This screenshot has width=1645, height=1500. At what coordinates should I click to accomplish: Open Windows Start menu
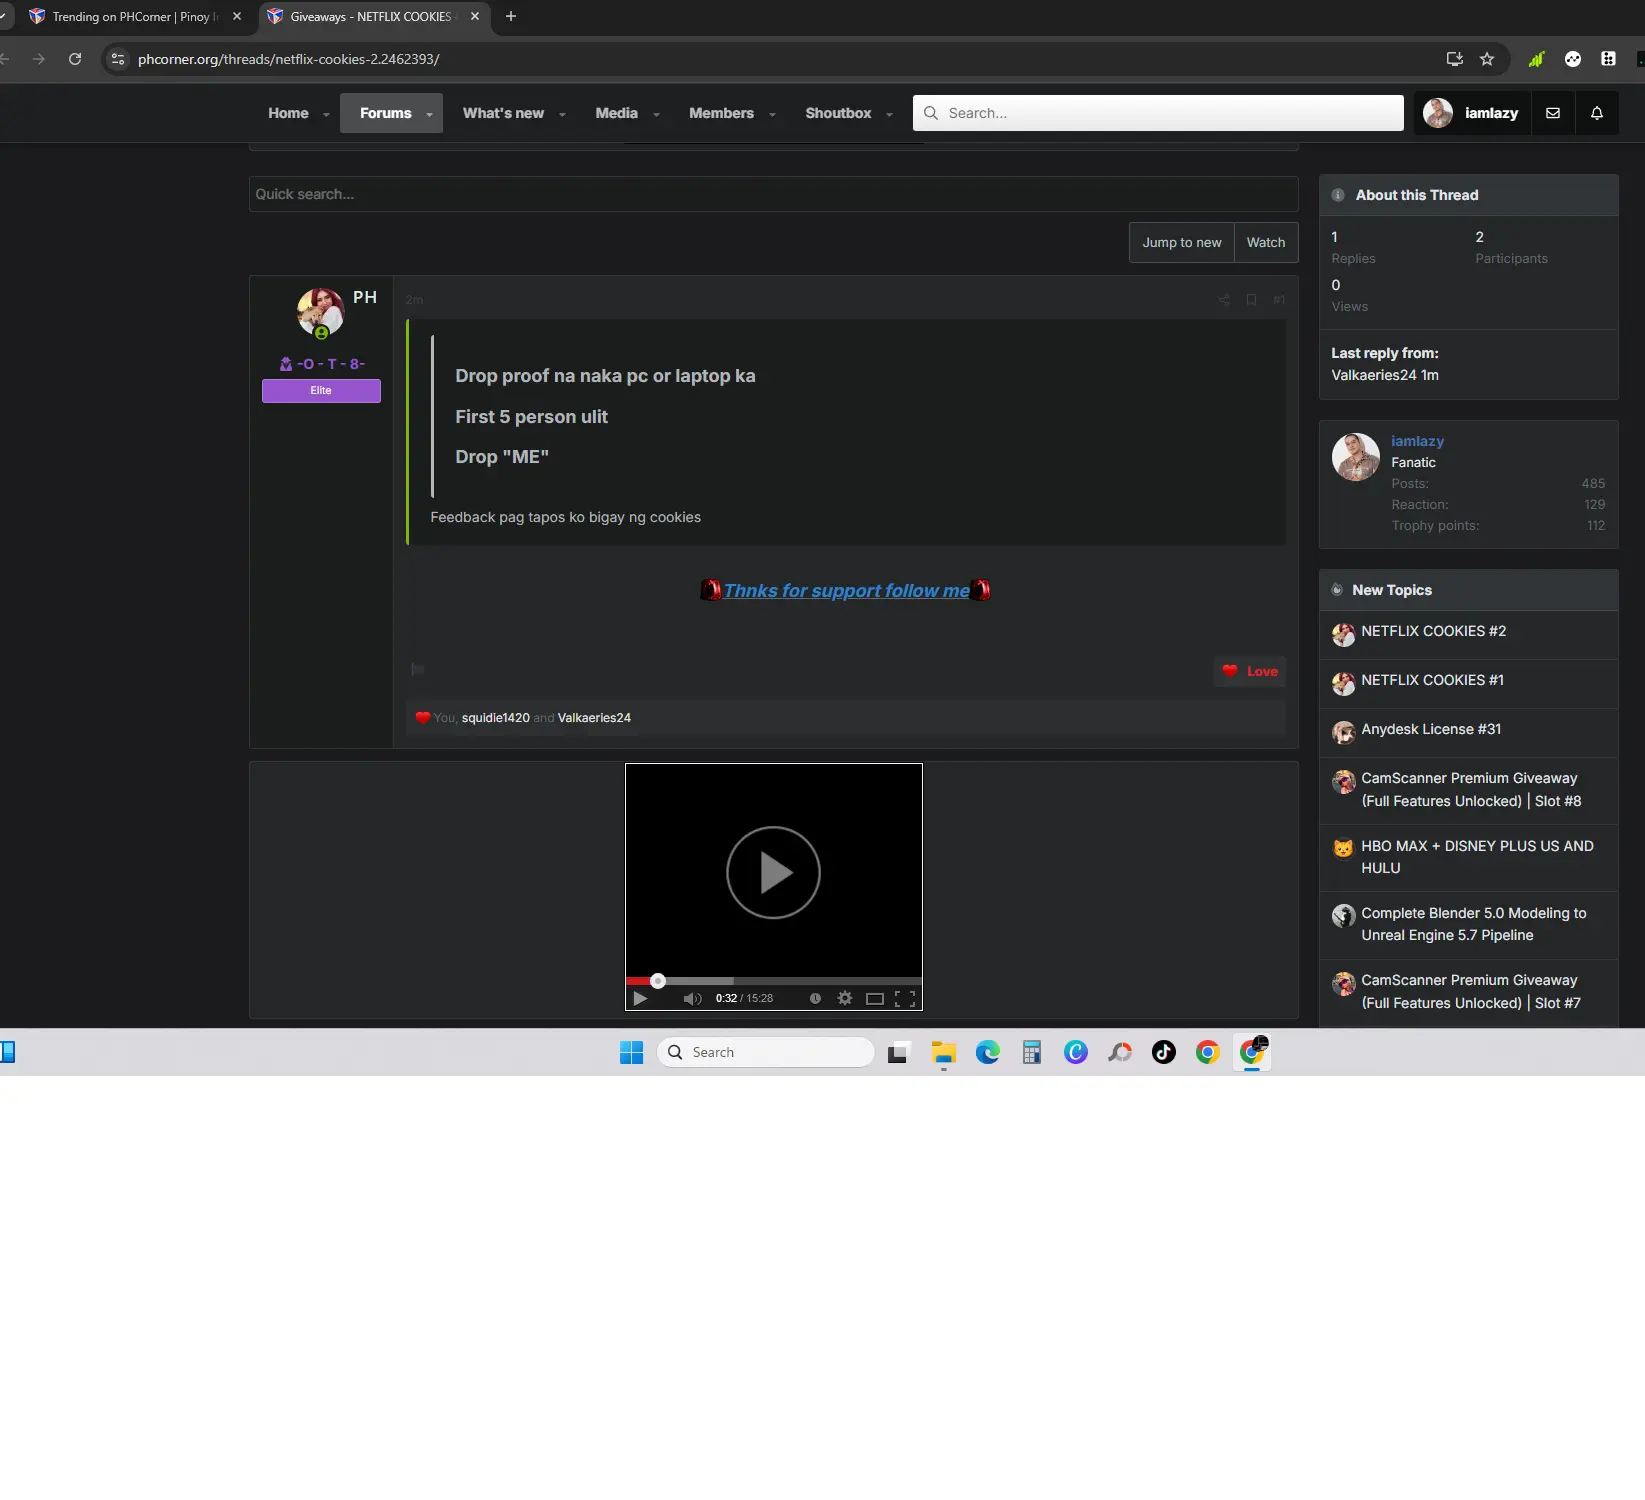[631, 1052]
